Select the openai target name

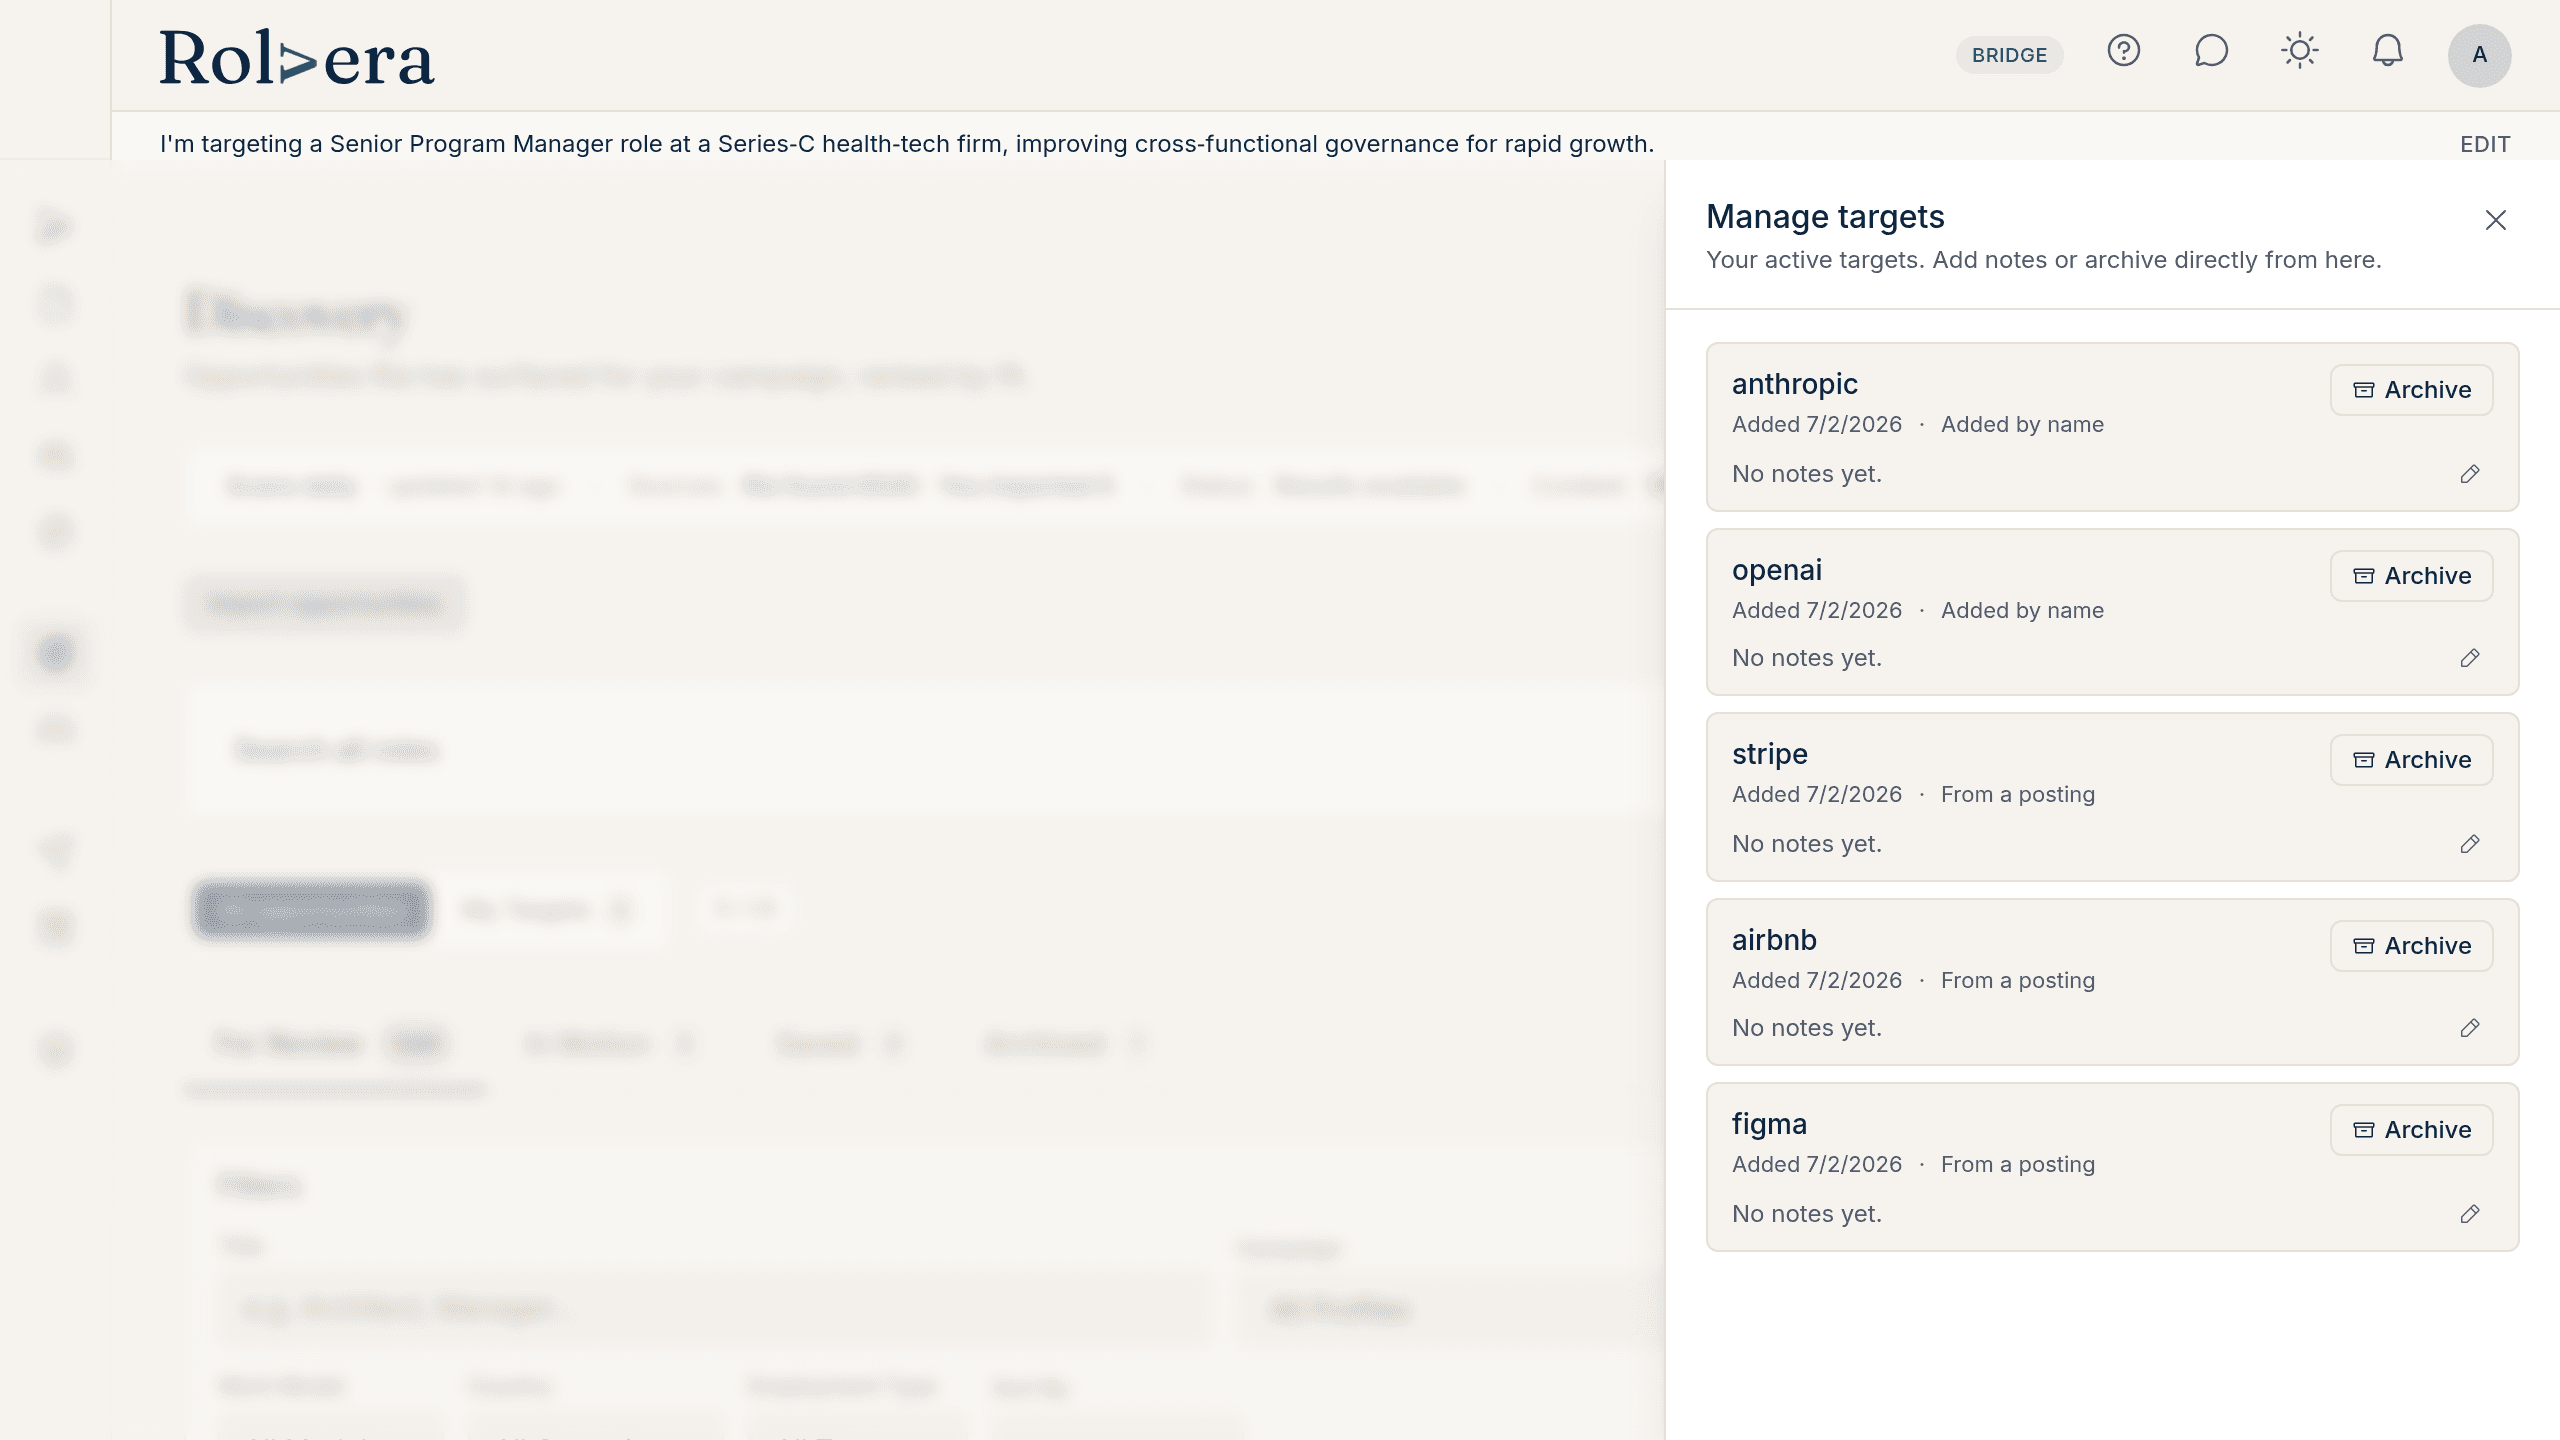click(1777, 570)
